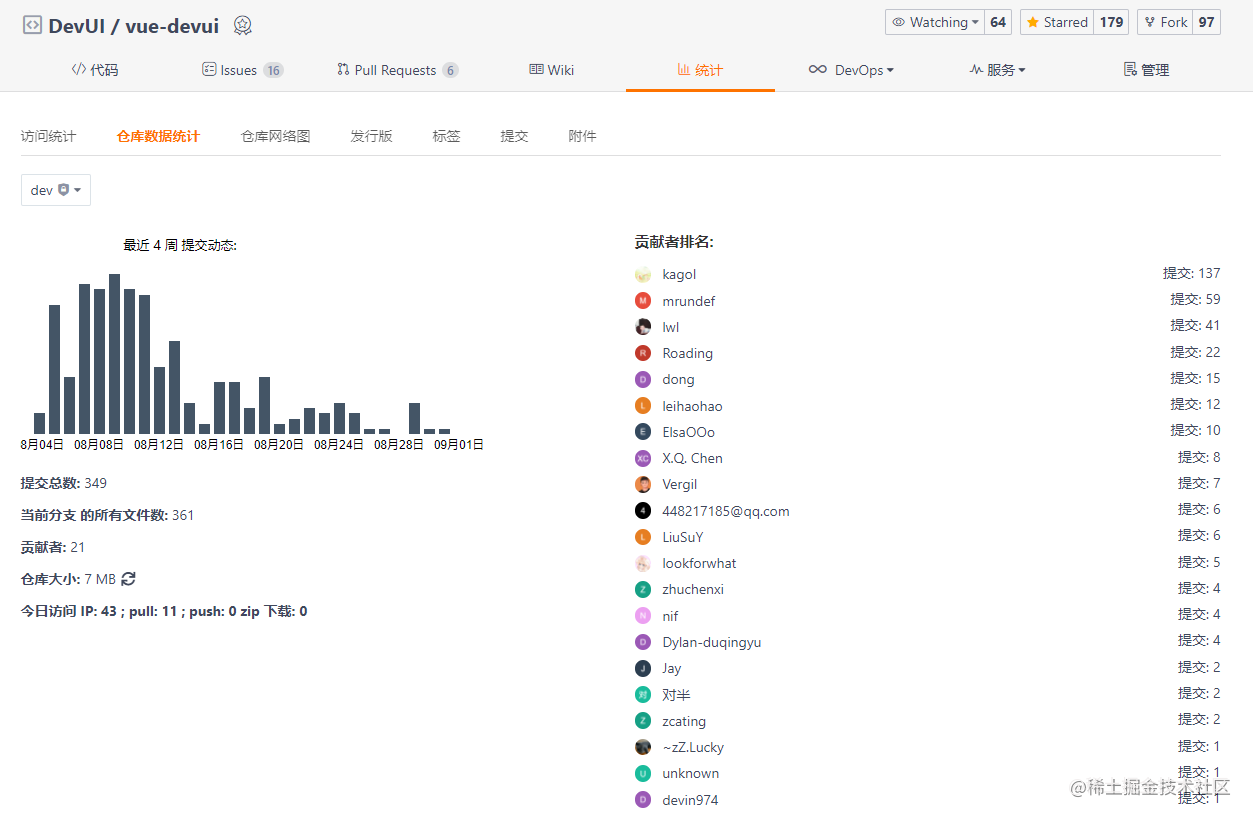Open the dev branch dropdown
Viewport: 1253px width, 820px height.
[x=56, y=190]
